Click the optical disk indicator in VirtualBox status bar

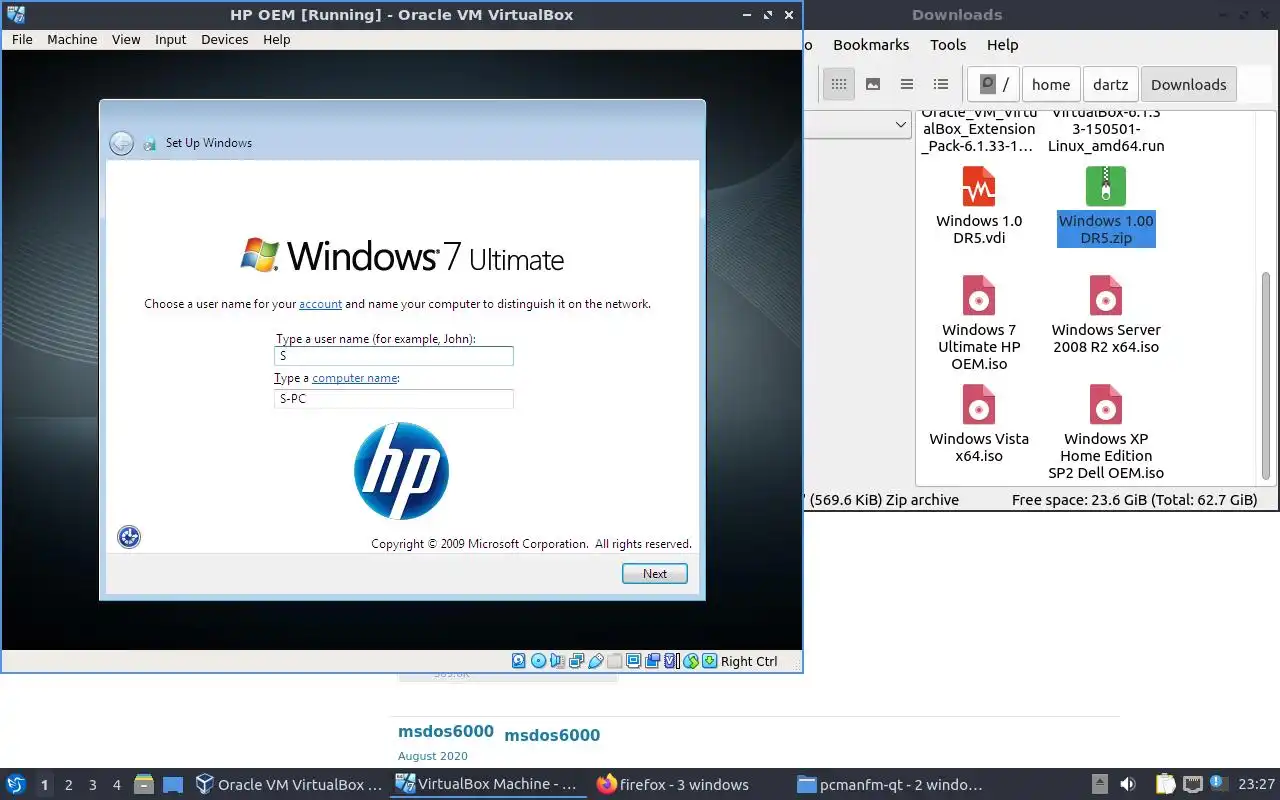tap(538, 661)
